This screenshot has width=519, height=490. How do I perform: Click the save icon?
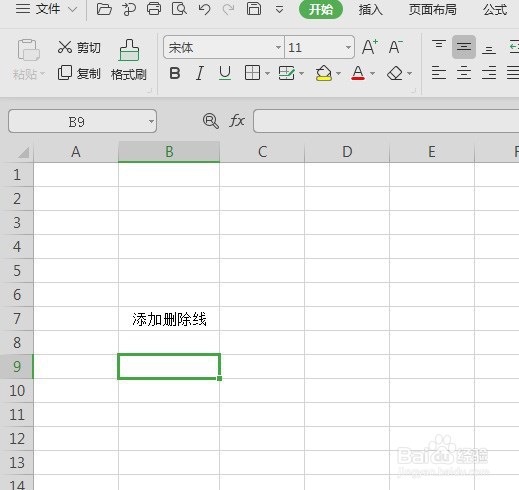(x=254, y=9)
